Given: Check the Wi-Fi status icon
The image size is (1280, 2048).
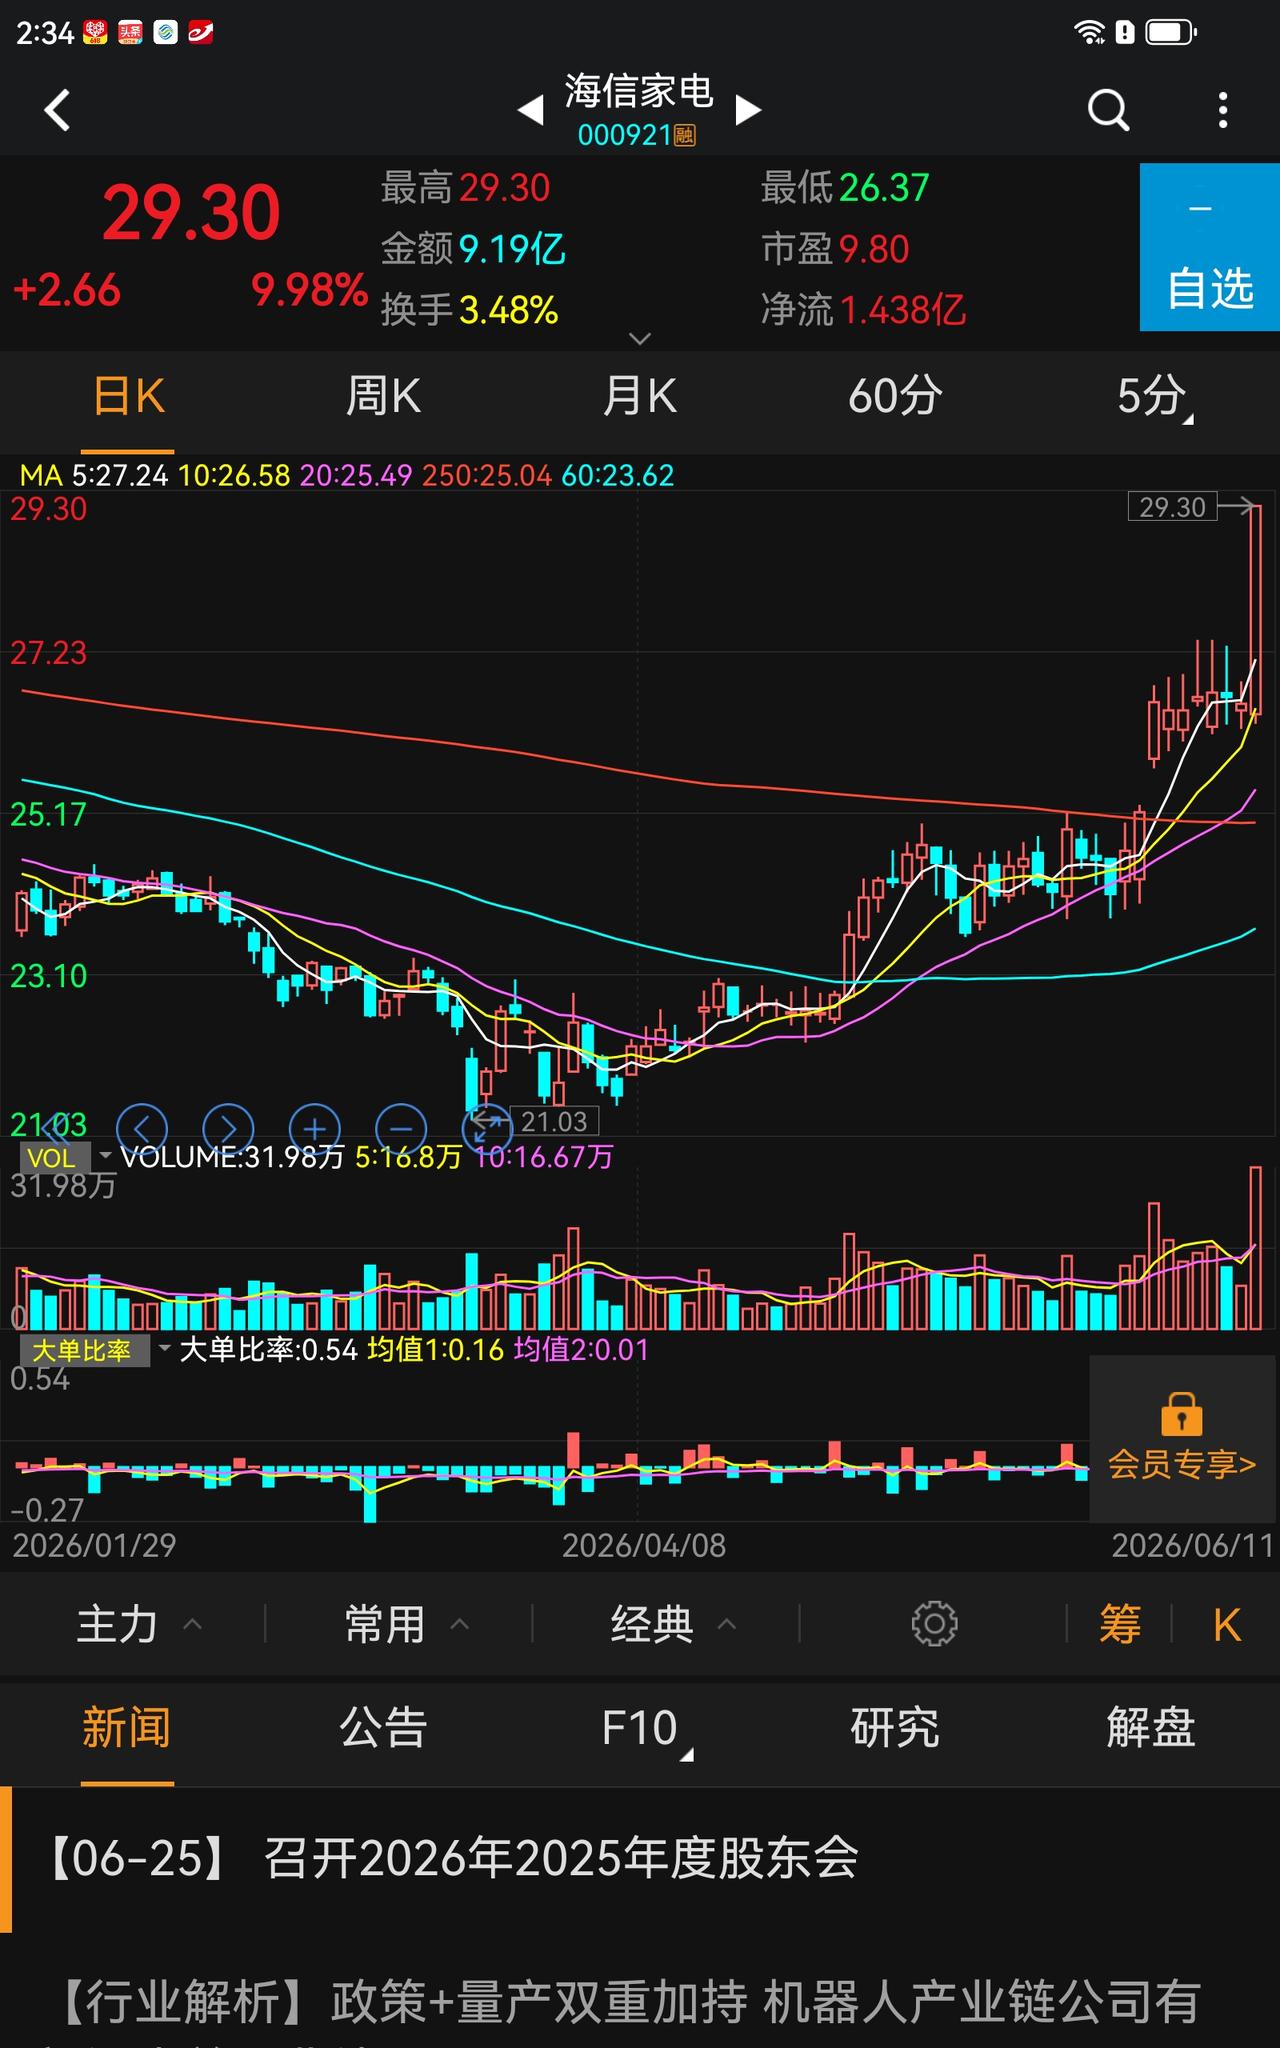Looking at the screenshot, I should click(x=1089, y=32).
